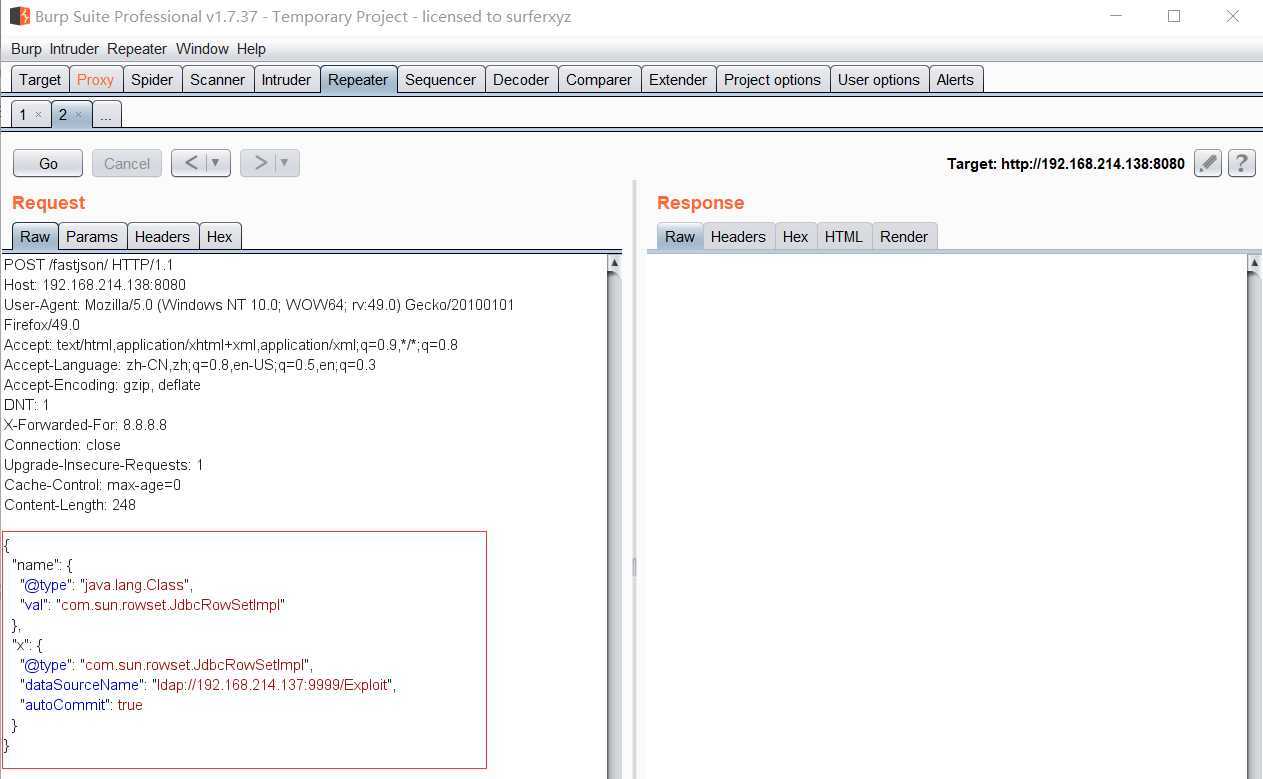Show the Response Hex view
Screen dimensions: 1263x779
795,237
